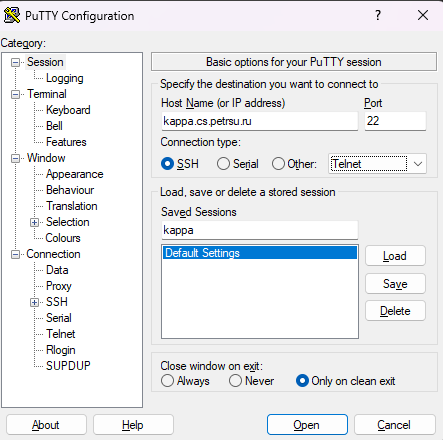
Task: Click the Host Name input field
Action: point(260,121)
